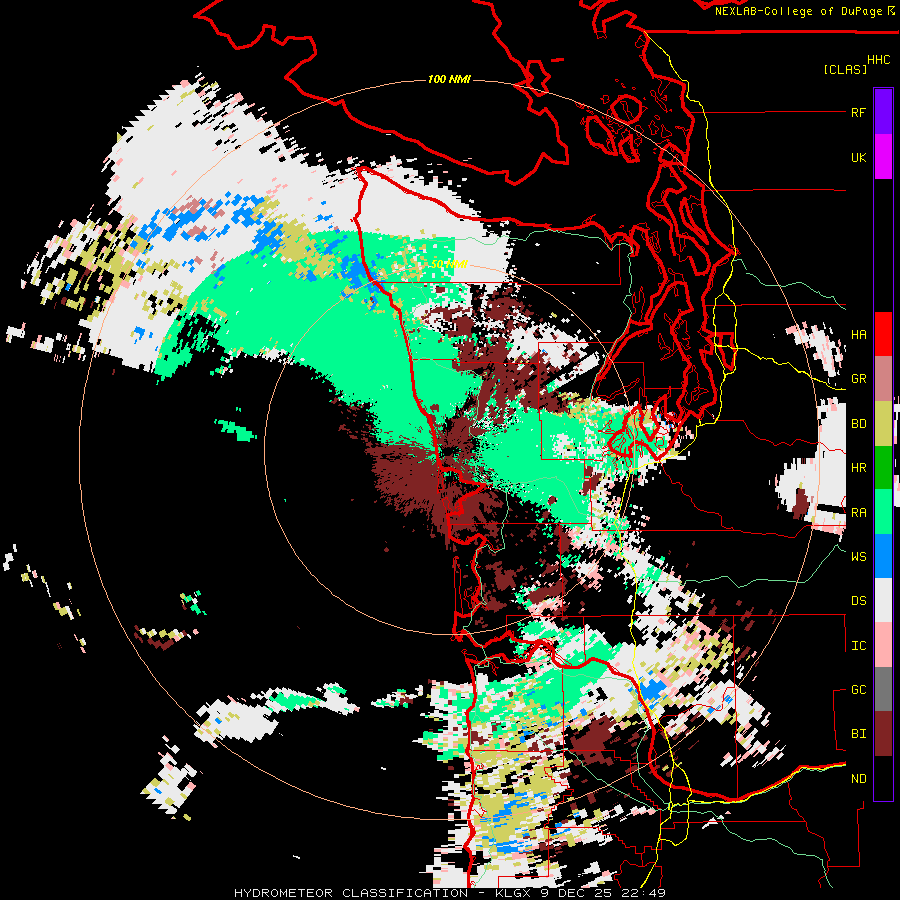Screen dimensions: 900x900
Task: Select the GC gray legend swatch
Action: click(x=883, y=689)
